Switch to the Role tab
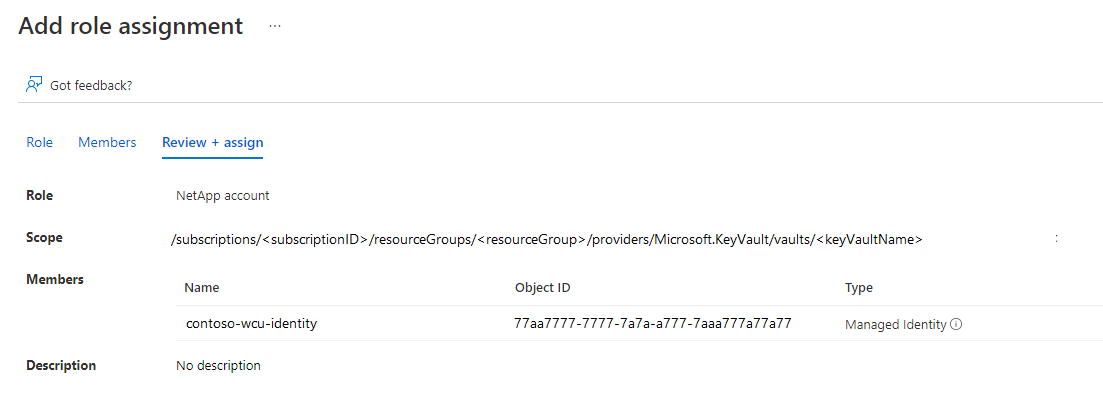 tap(39, 142)
